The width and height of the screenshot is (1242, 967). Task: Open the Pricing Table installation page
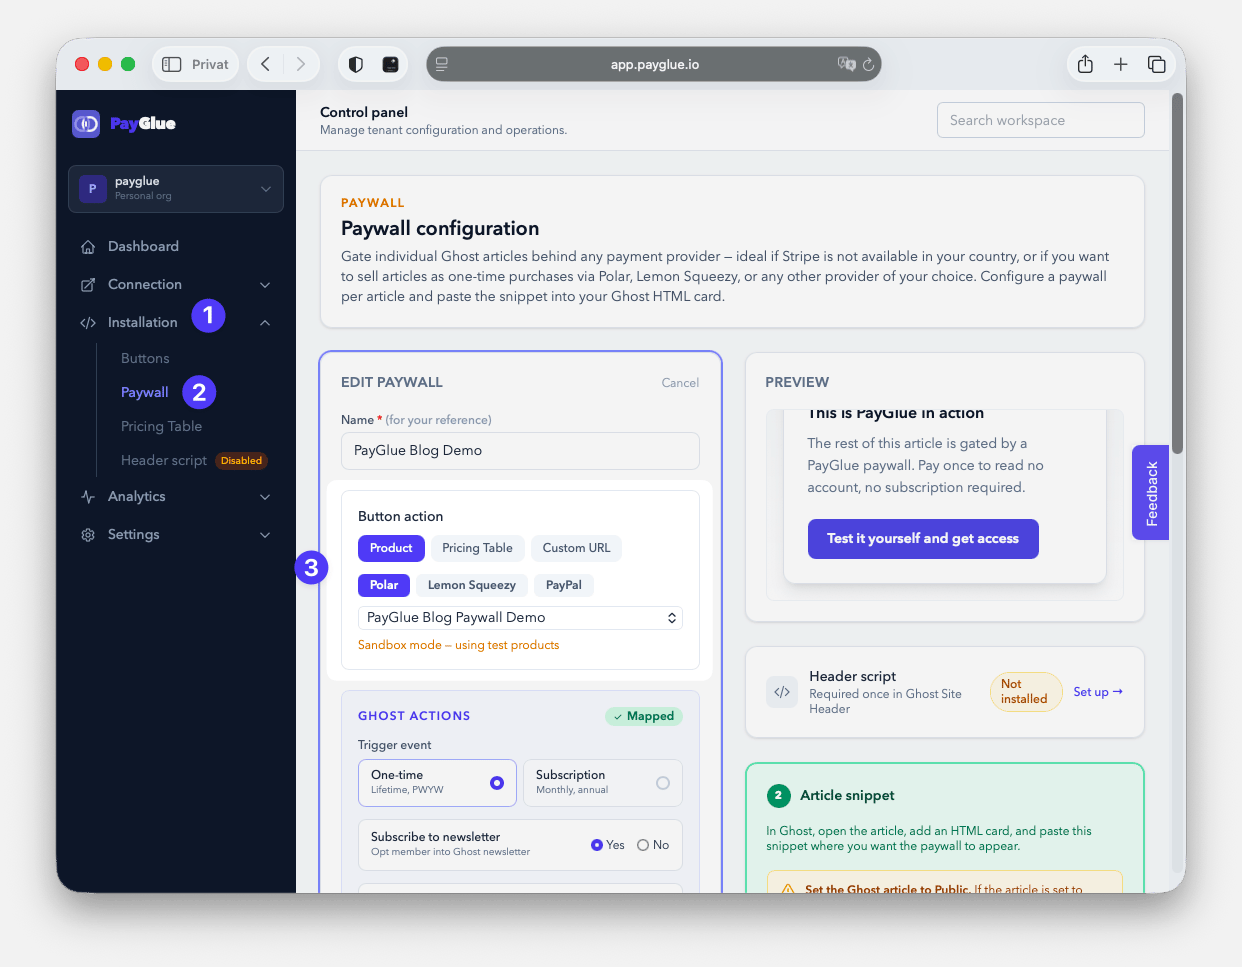pos(161,427)
